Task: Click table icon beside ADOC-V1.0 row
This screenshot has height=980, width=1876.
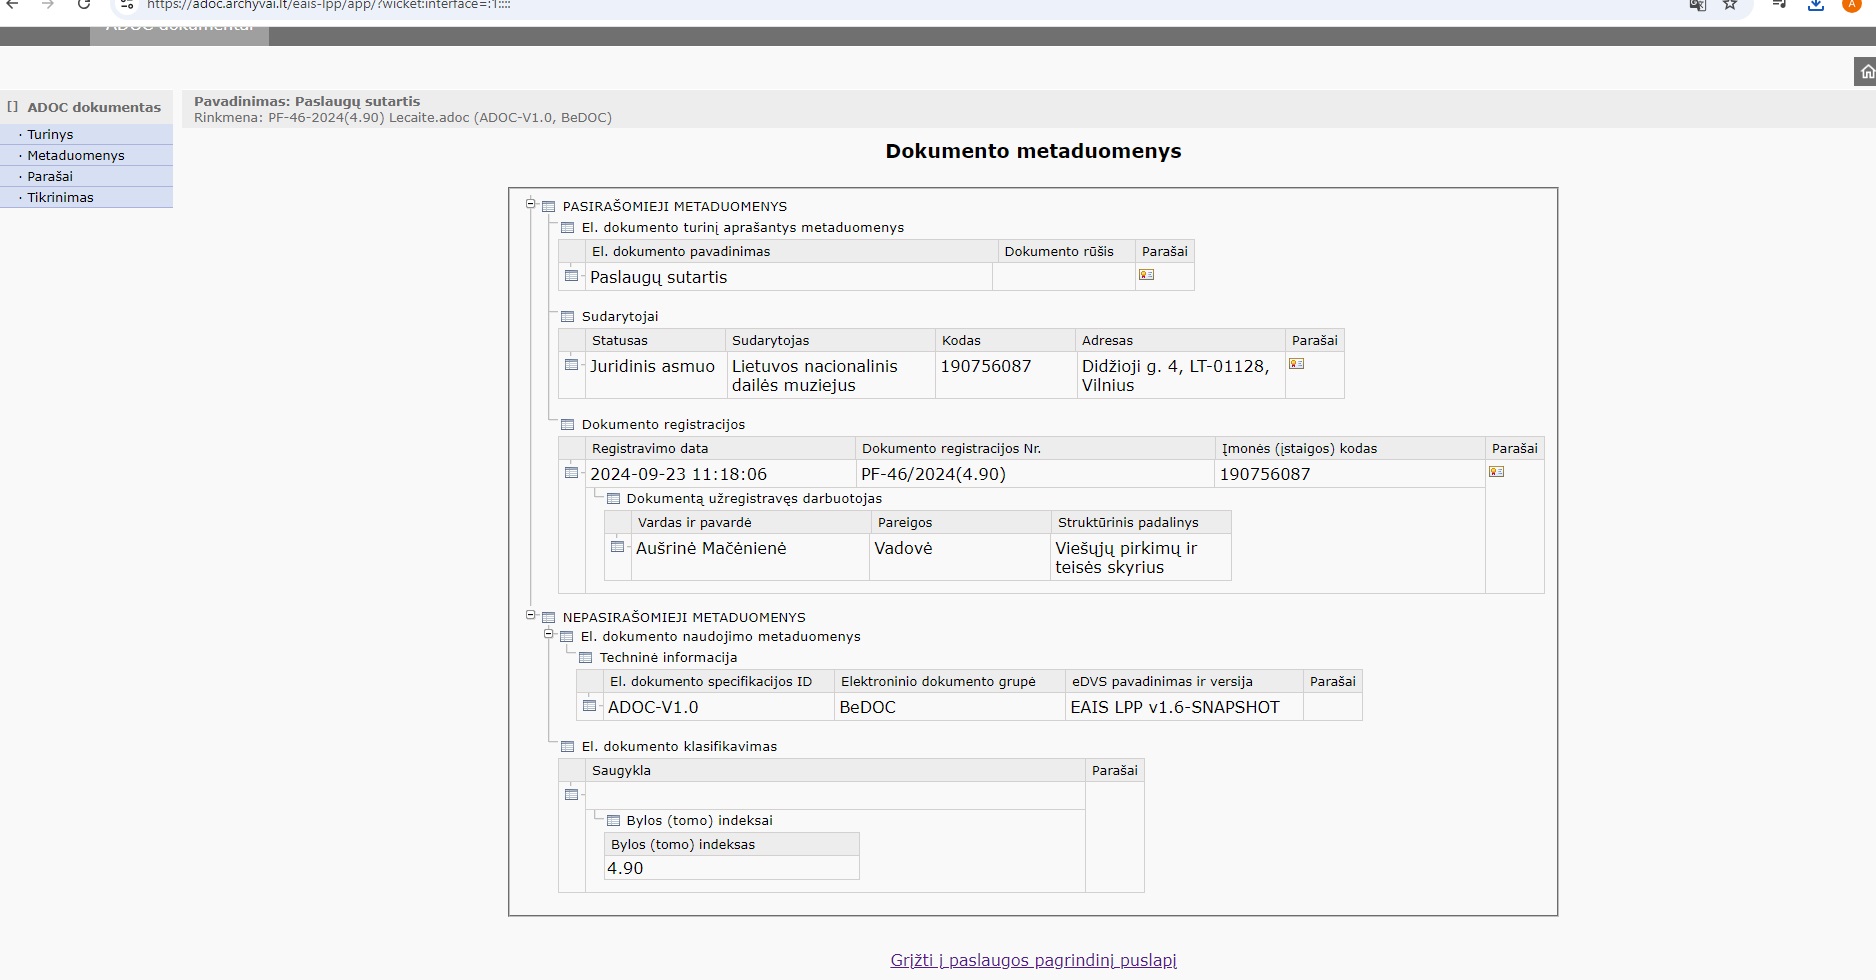Action: click(589, 706)
